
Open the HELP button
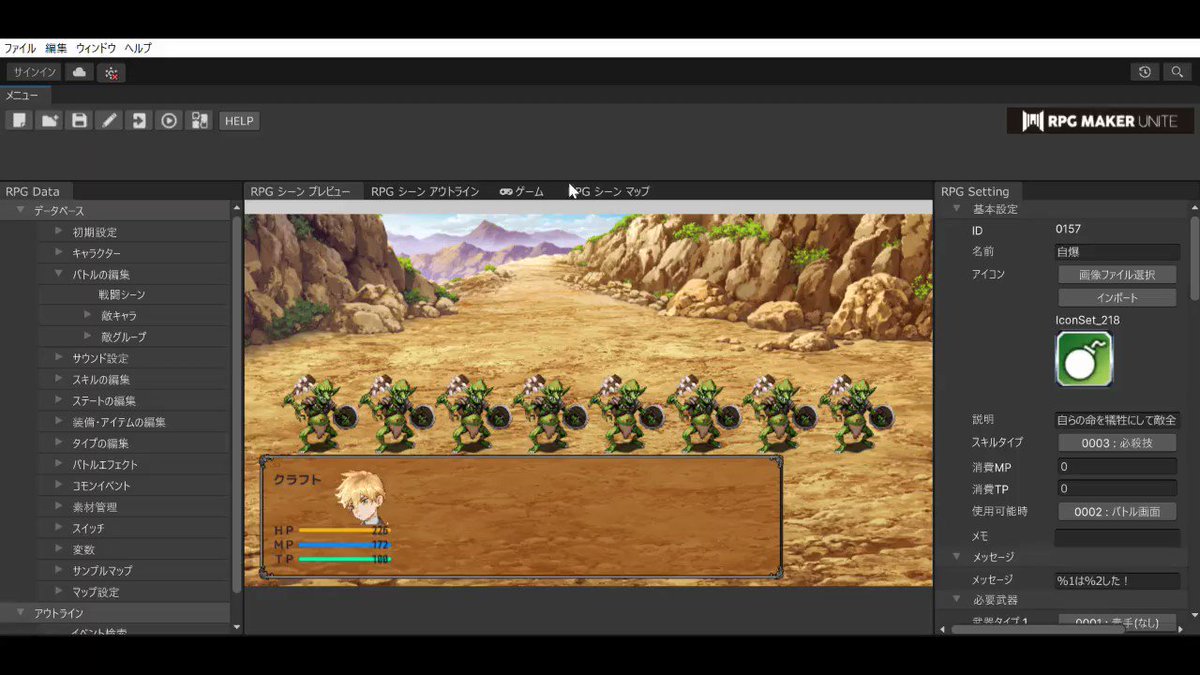click(239, 121)
